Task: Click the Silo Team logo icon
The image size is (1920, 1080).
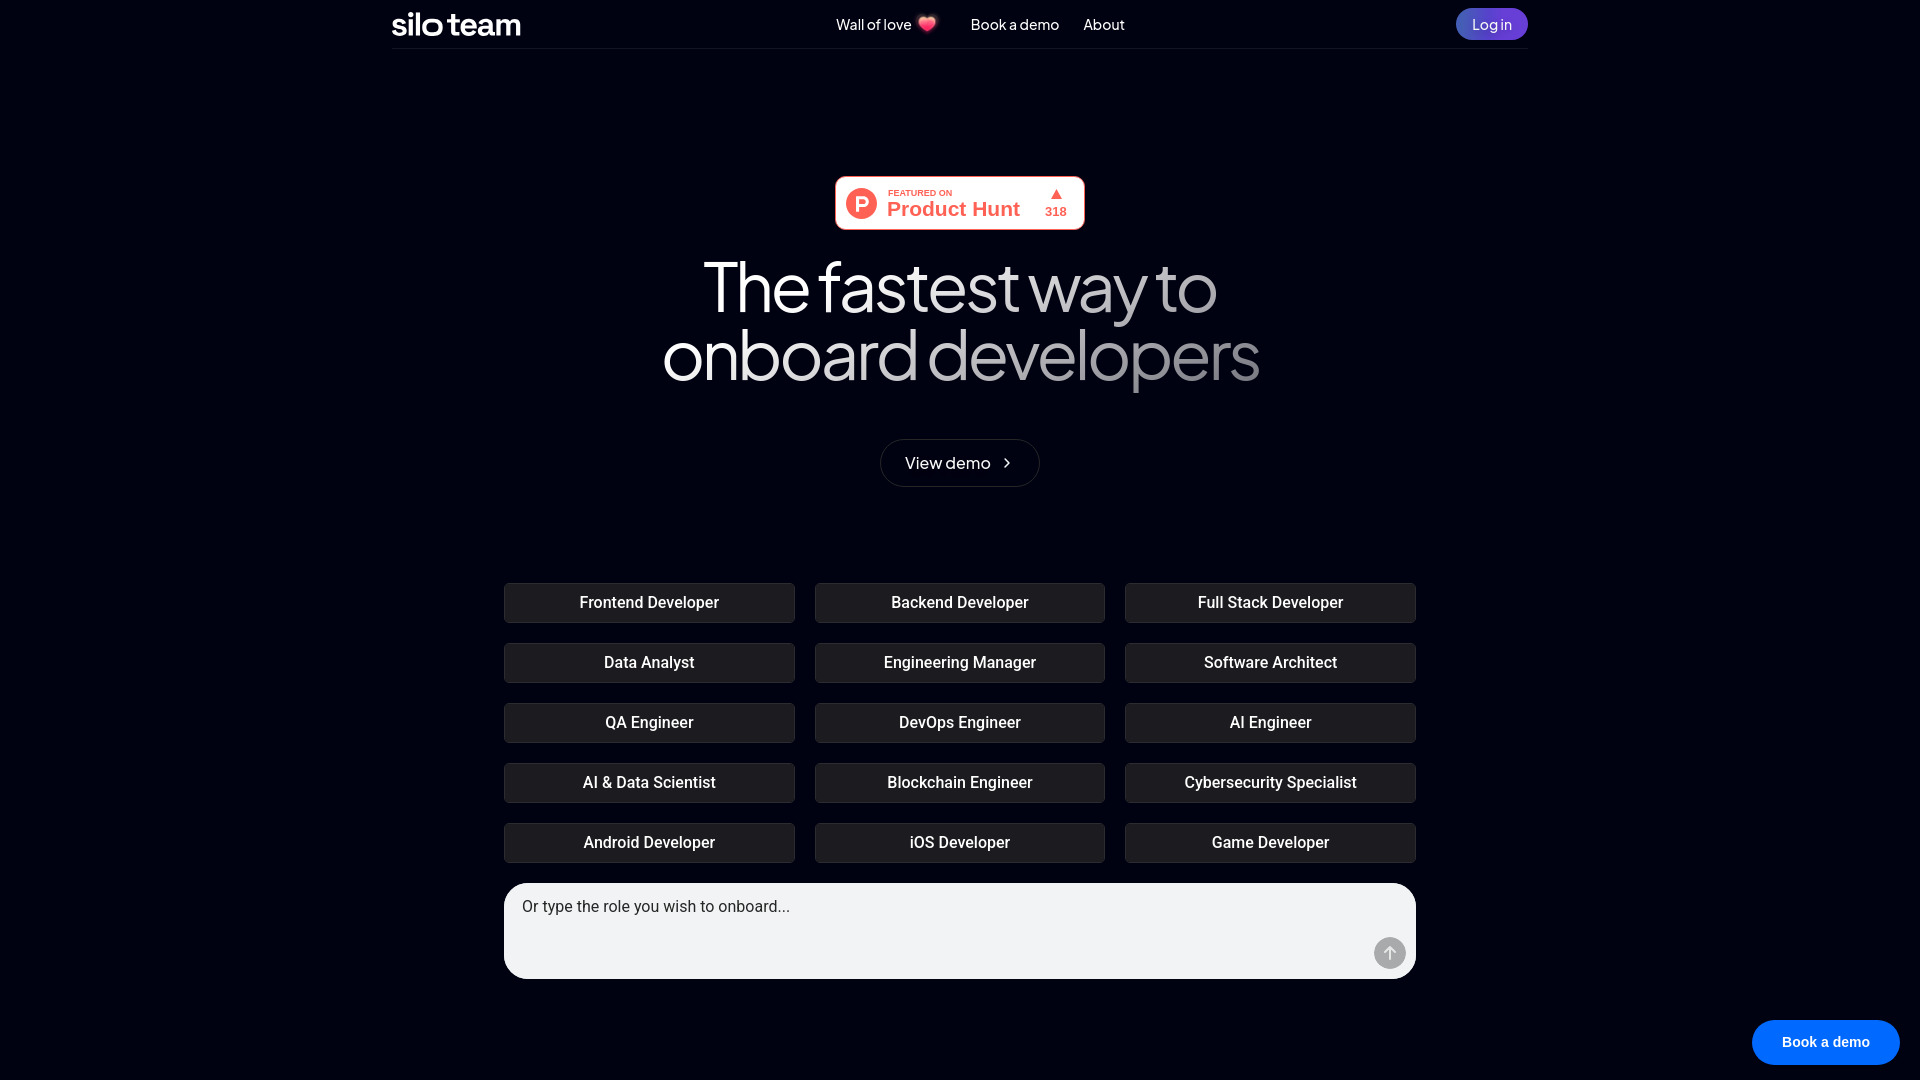Action: [x=455, y=24]
